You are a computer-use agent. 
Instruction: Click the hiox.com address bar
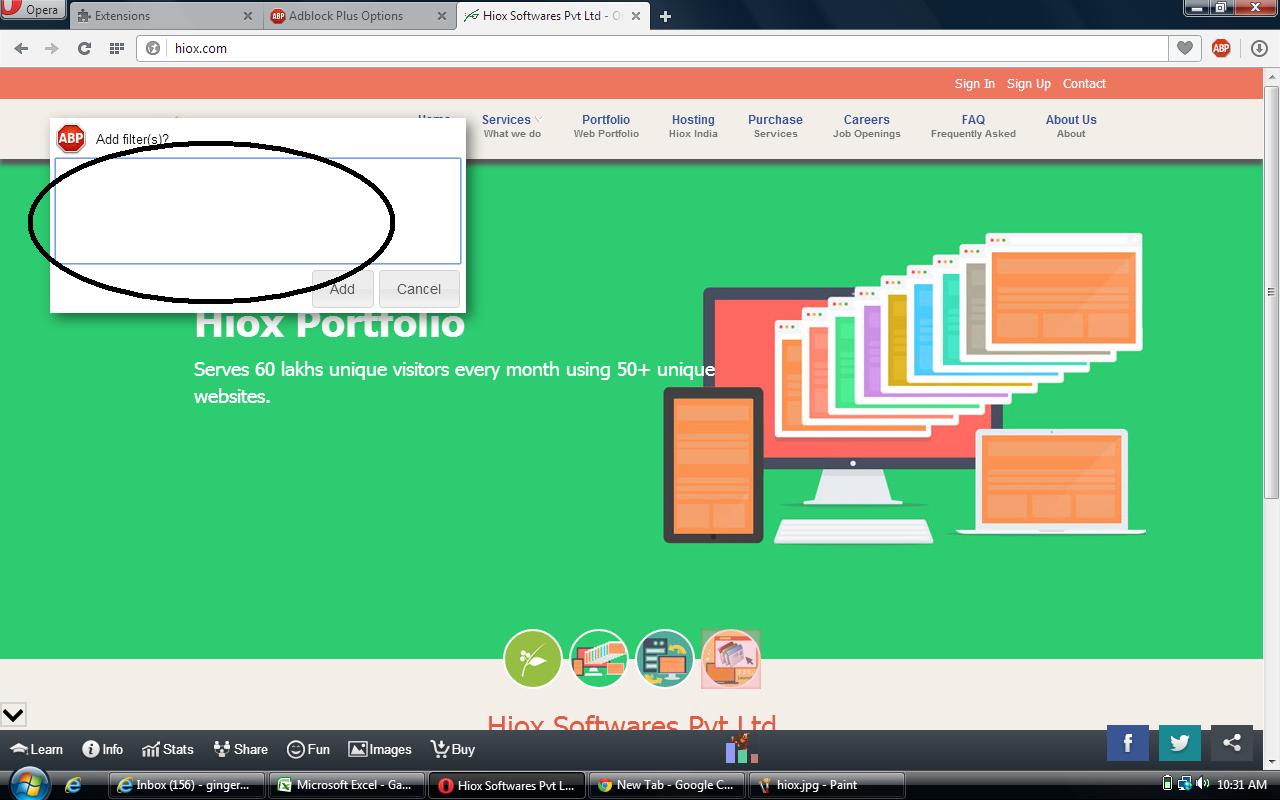(652, 48)
